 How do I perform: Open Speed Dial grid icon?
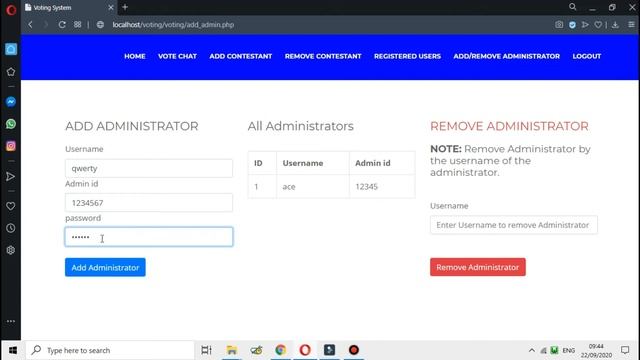78,24
